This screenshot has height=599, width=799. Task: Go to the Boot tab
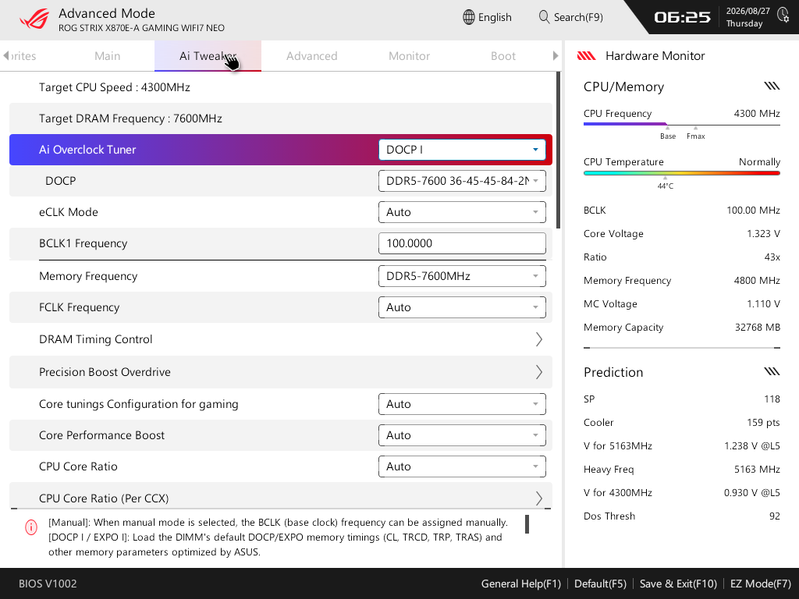pyautogui.click(x=503, y=56)
